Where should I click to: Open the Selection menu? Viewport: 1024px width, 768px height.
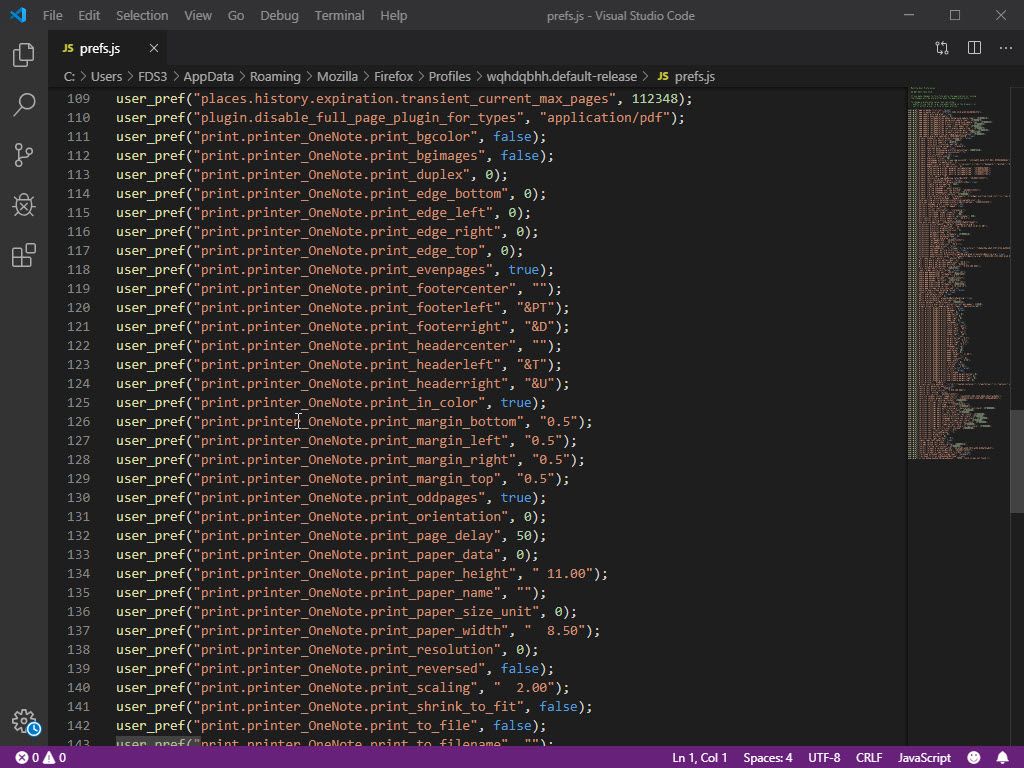click(142, 16)
